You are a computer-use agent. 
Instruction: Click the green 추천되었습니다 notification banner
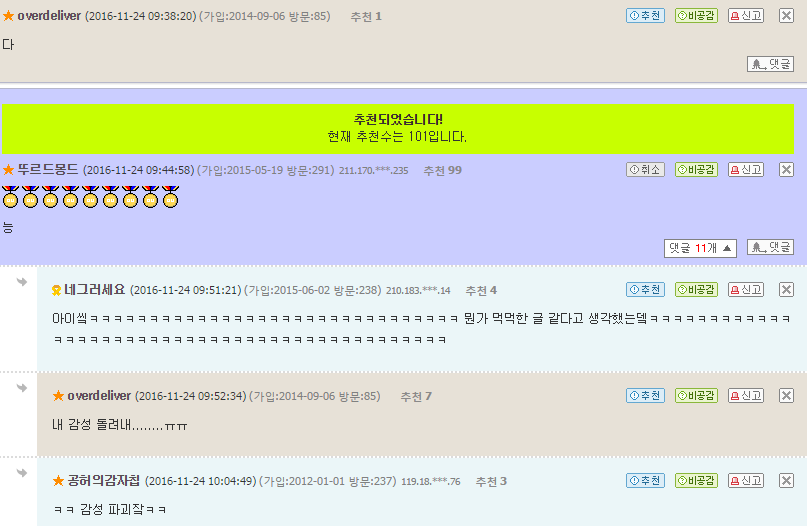pos(398,129)
